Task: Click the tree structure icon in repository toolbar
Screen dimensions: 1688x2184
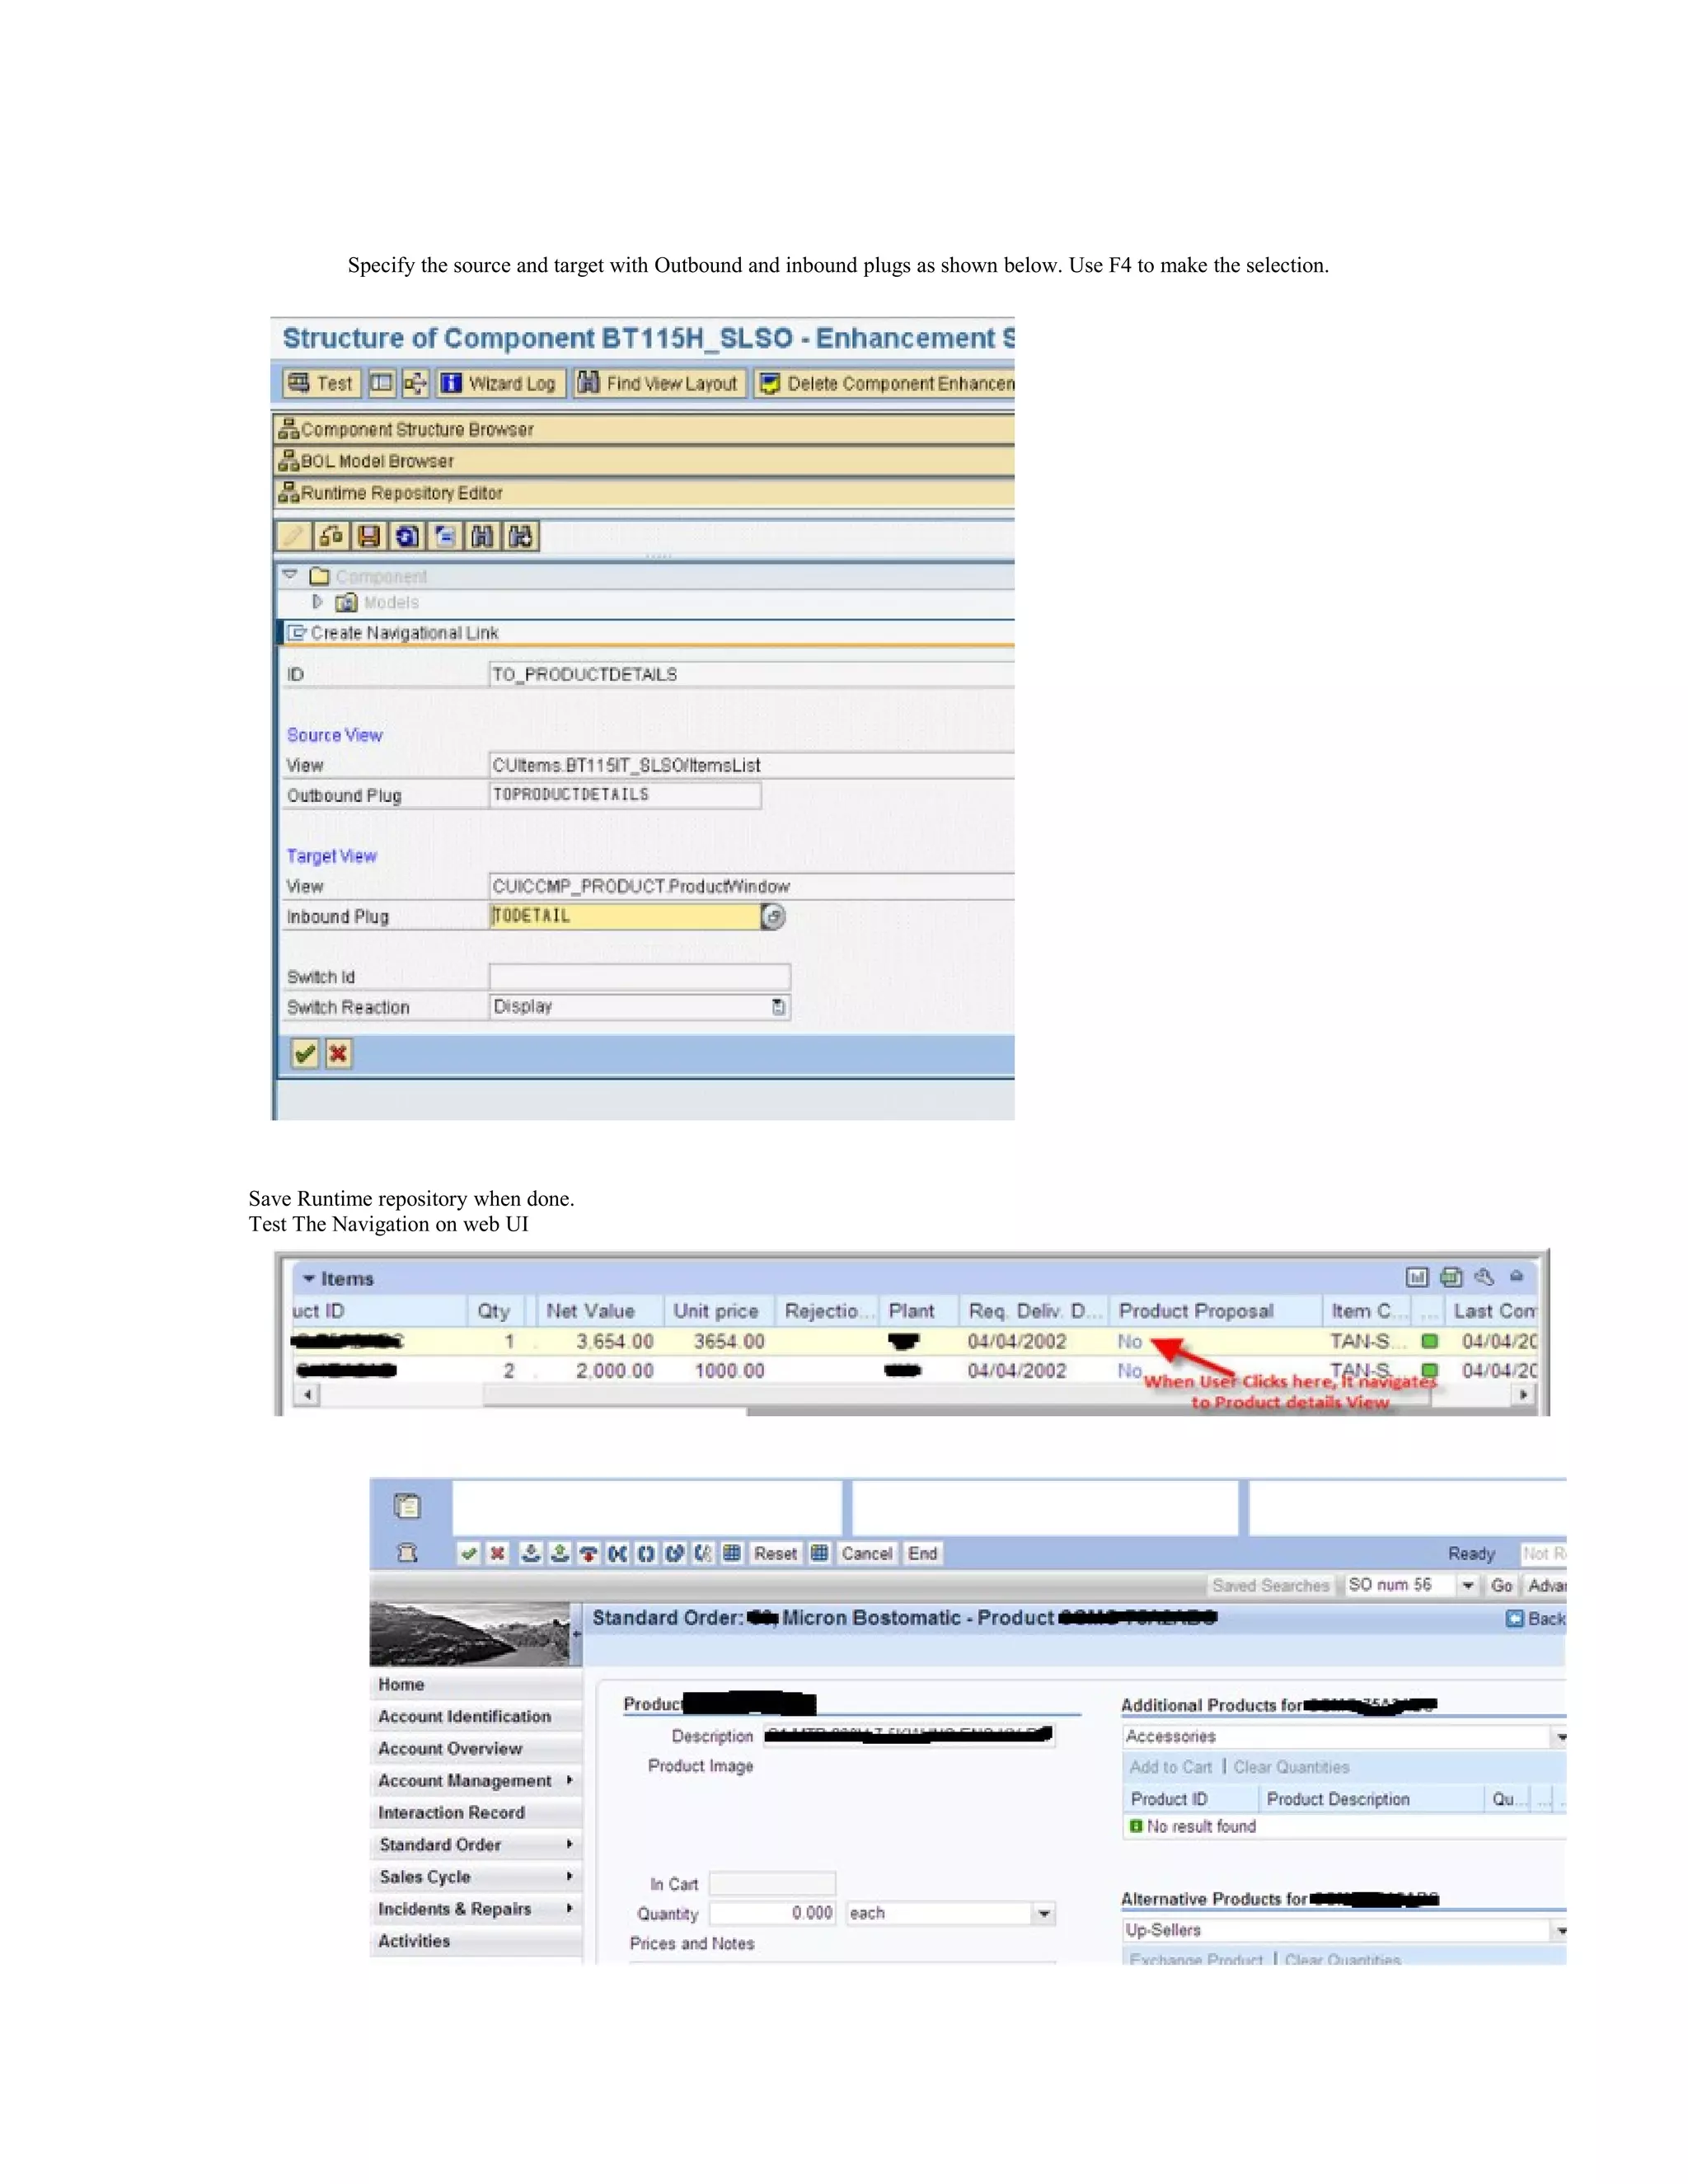Action: (445, 537)
